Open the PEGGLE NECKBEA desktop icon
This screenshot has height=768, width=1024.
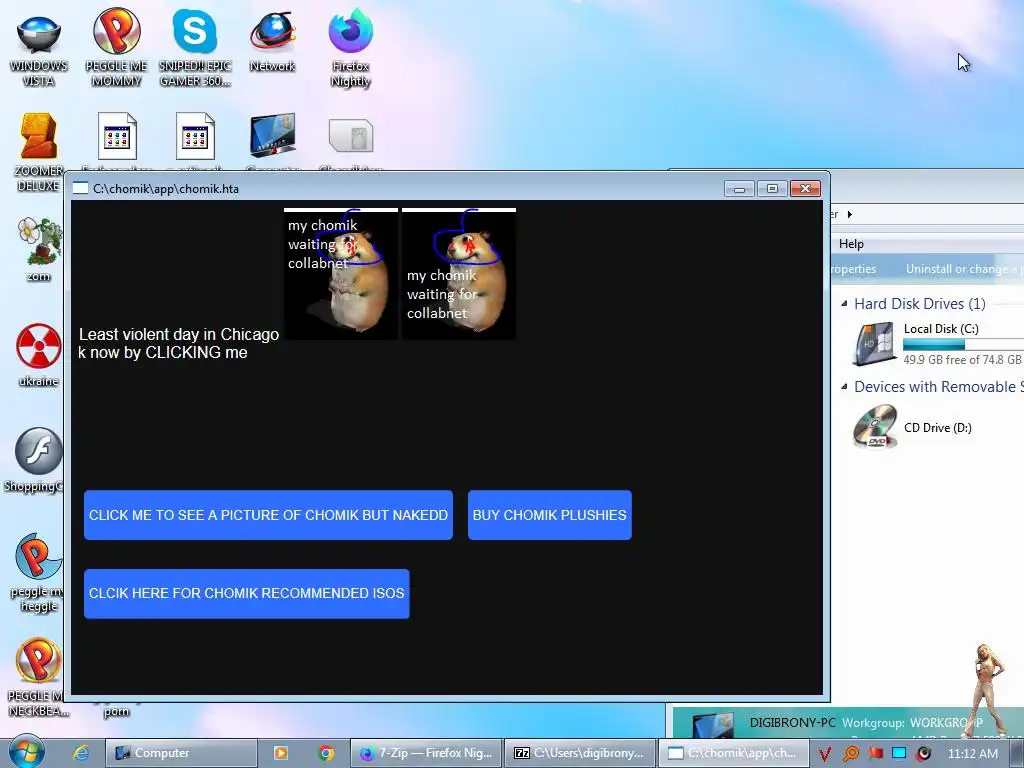click(x=37, y=677)
